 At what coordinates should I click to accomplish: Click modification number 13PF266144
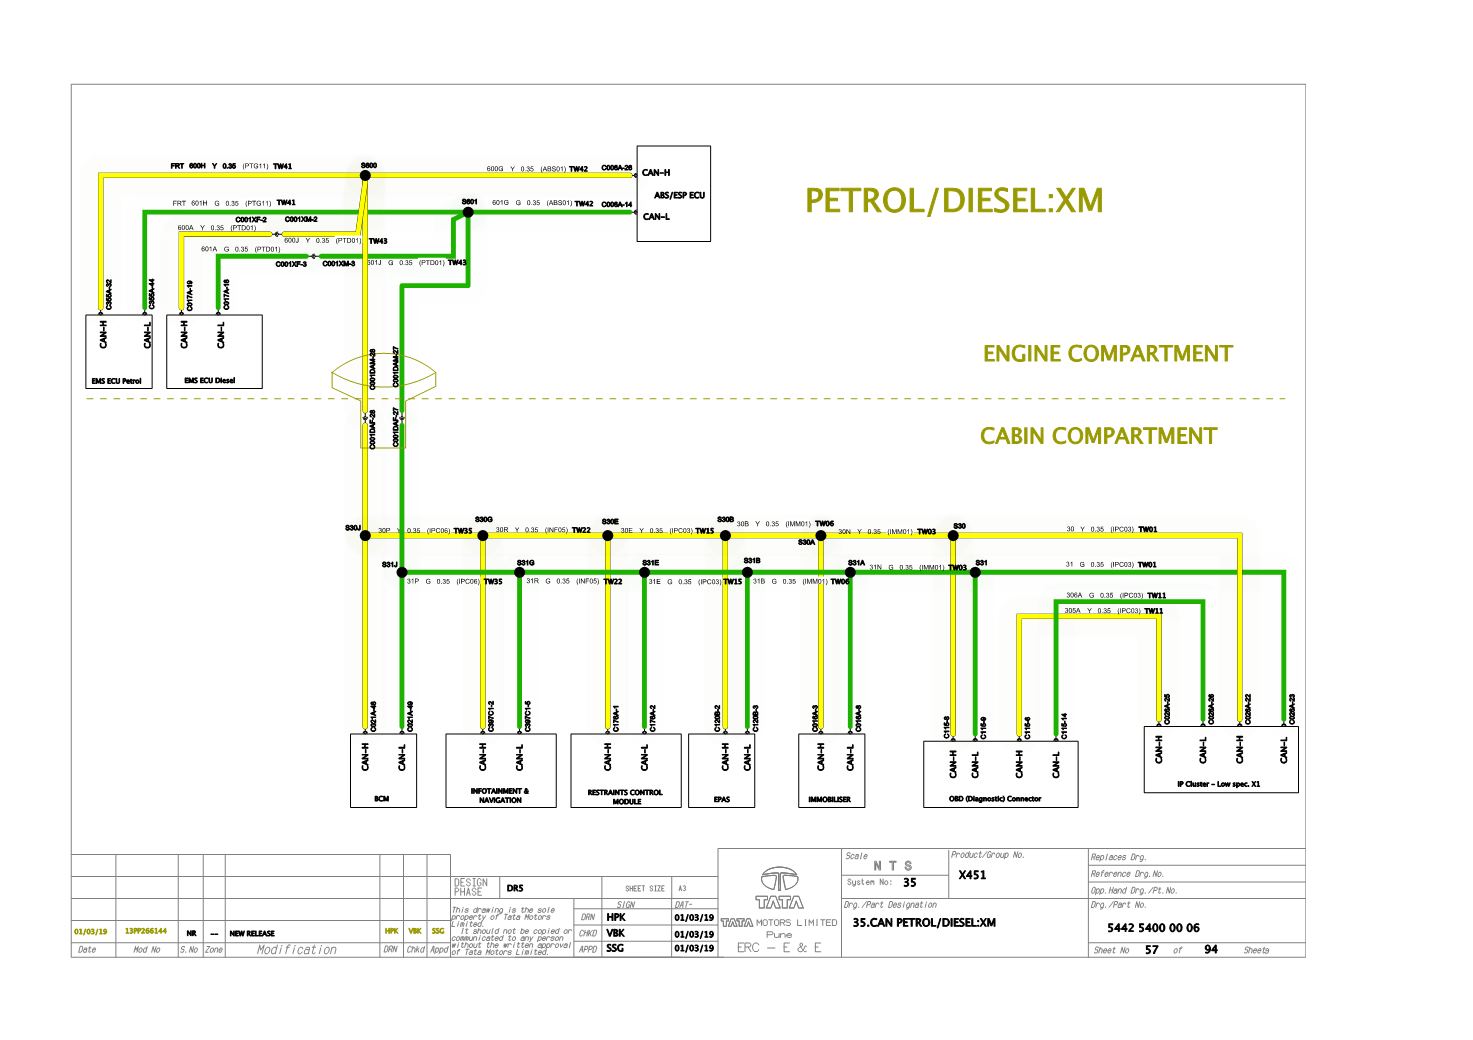tap(147, 931)
